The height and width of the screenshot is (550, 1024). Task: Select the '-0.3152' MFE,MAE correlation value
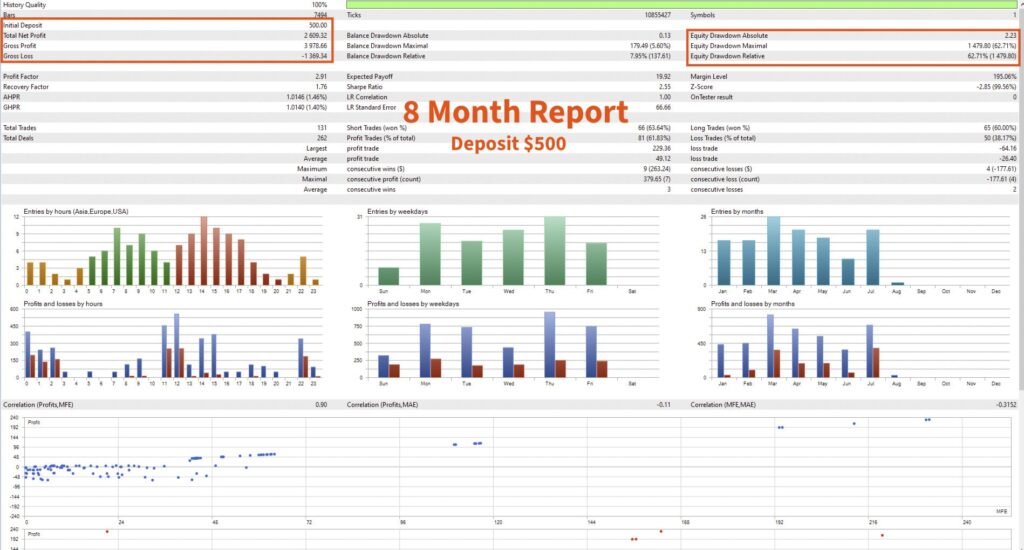1006,405
